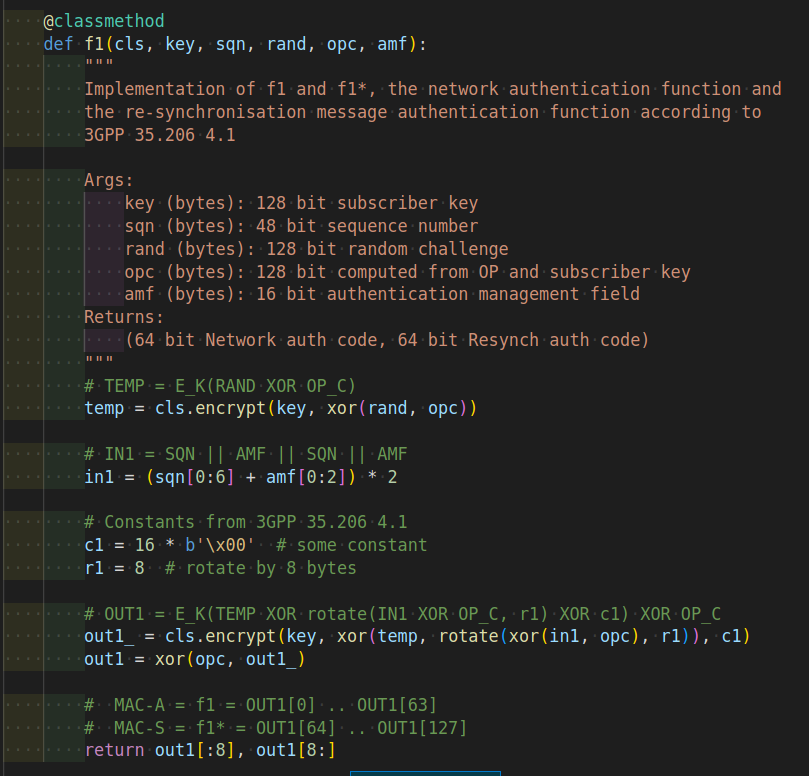Click 'rotate' call in the out1_ line

(468, 636)
